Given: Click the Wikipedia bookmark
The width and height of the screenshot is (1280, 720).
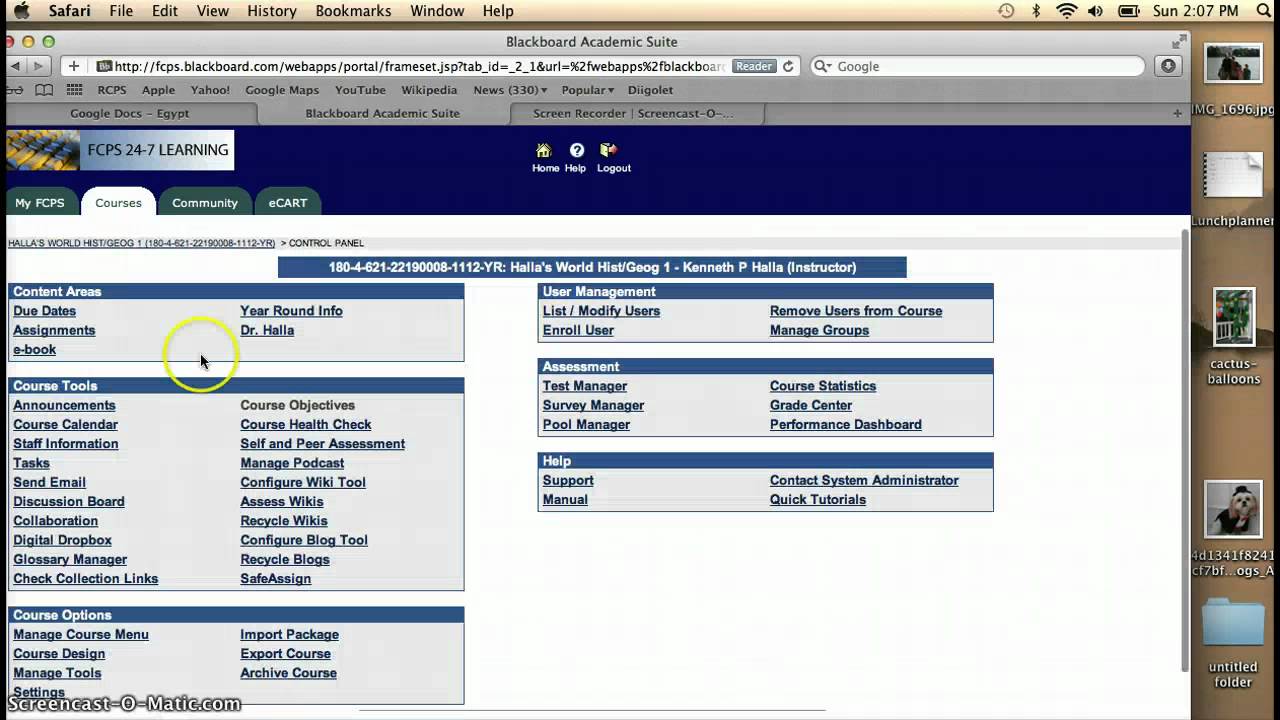Looking at the screenshot, I should (429, 90).
